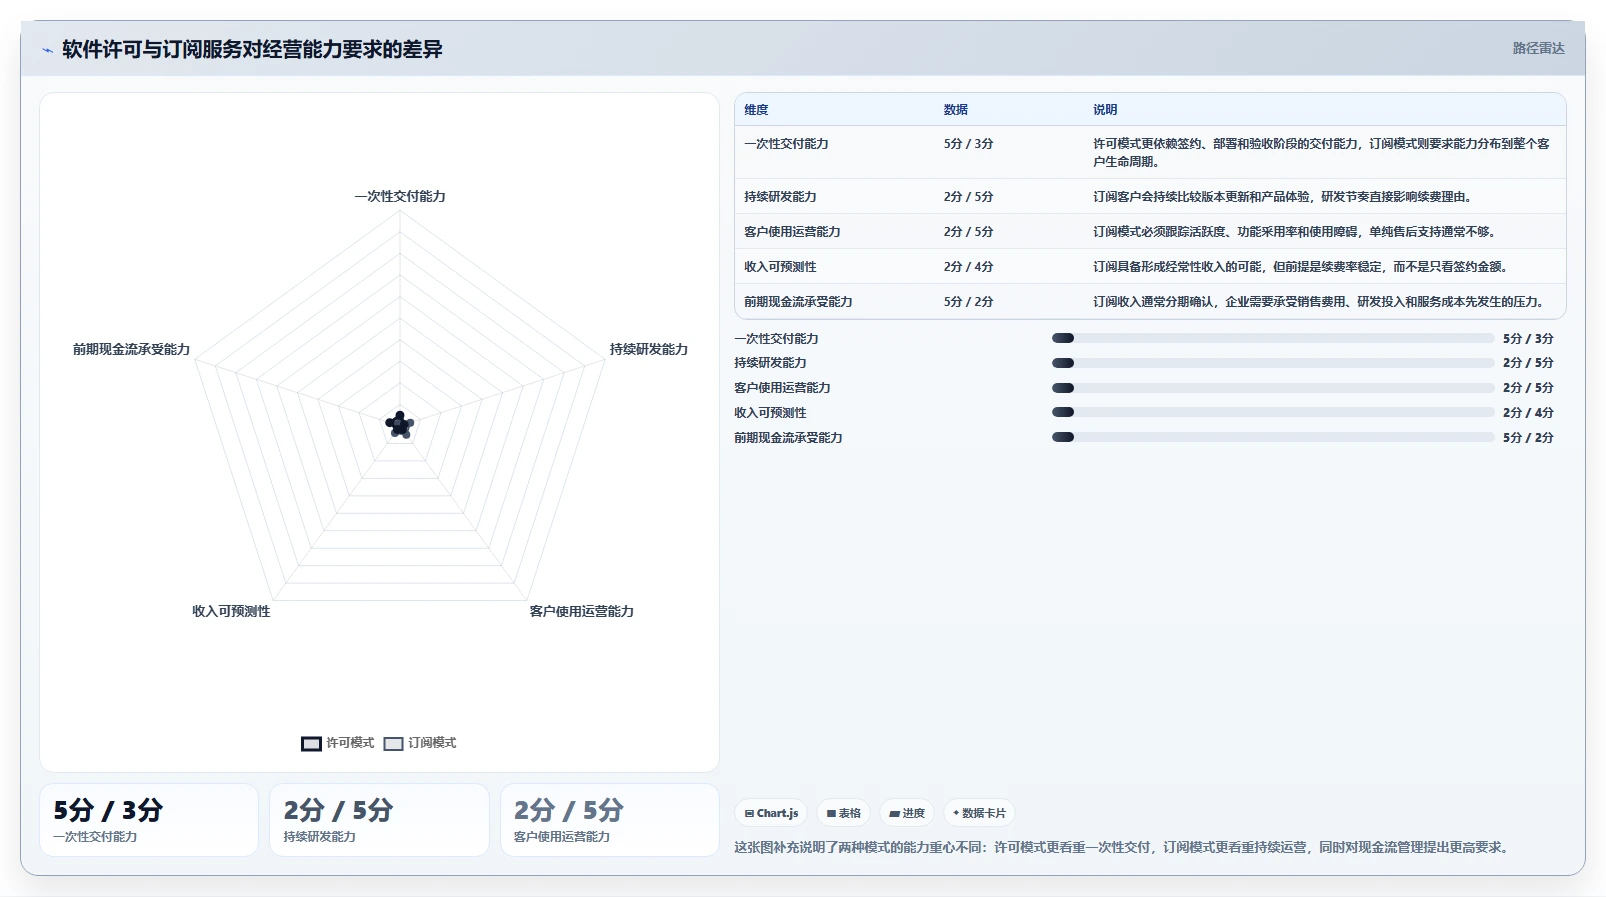
Task: Click the radar data points at the chart center
Action: click(x=400, y=425)
